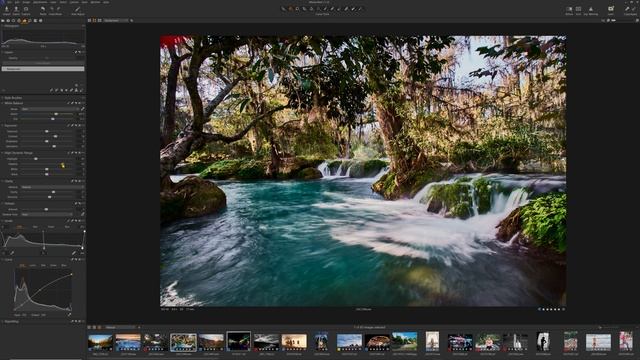Select the pointer Select cursor tool

click(283, 9)
